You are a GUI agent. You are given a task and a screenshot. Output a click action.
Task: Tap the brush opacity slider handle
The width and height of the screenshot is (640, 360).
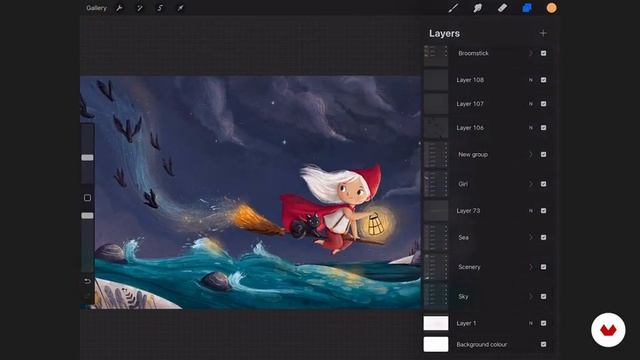[87, 216]
